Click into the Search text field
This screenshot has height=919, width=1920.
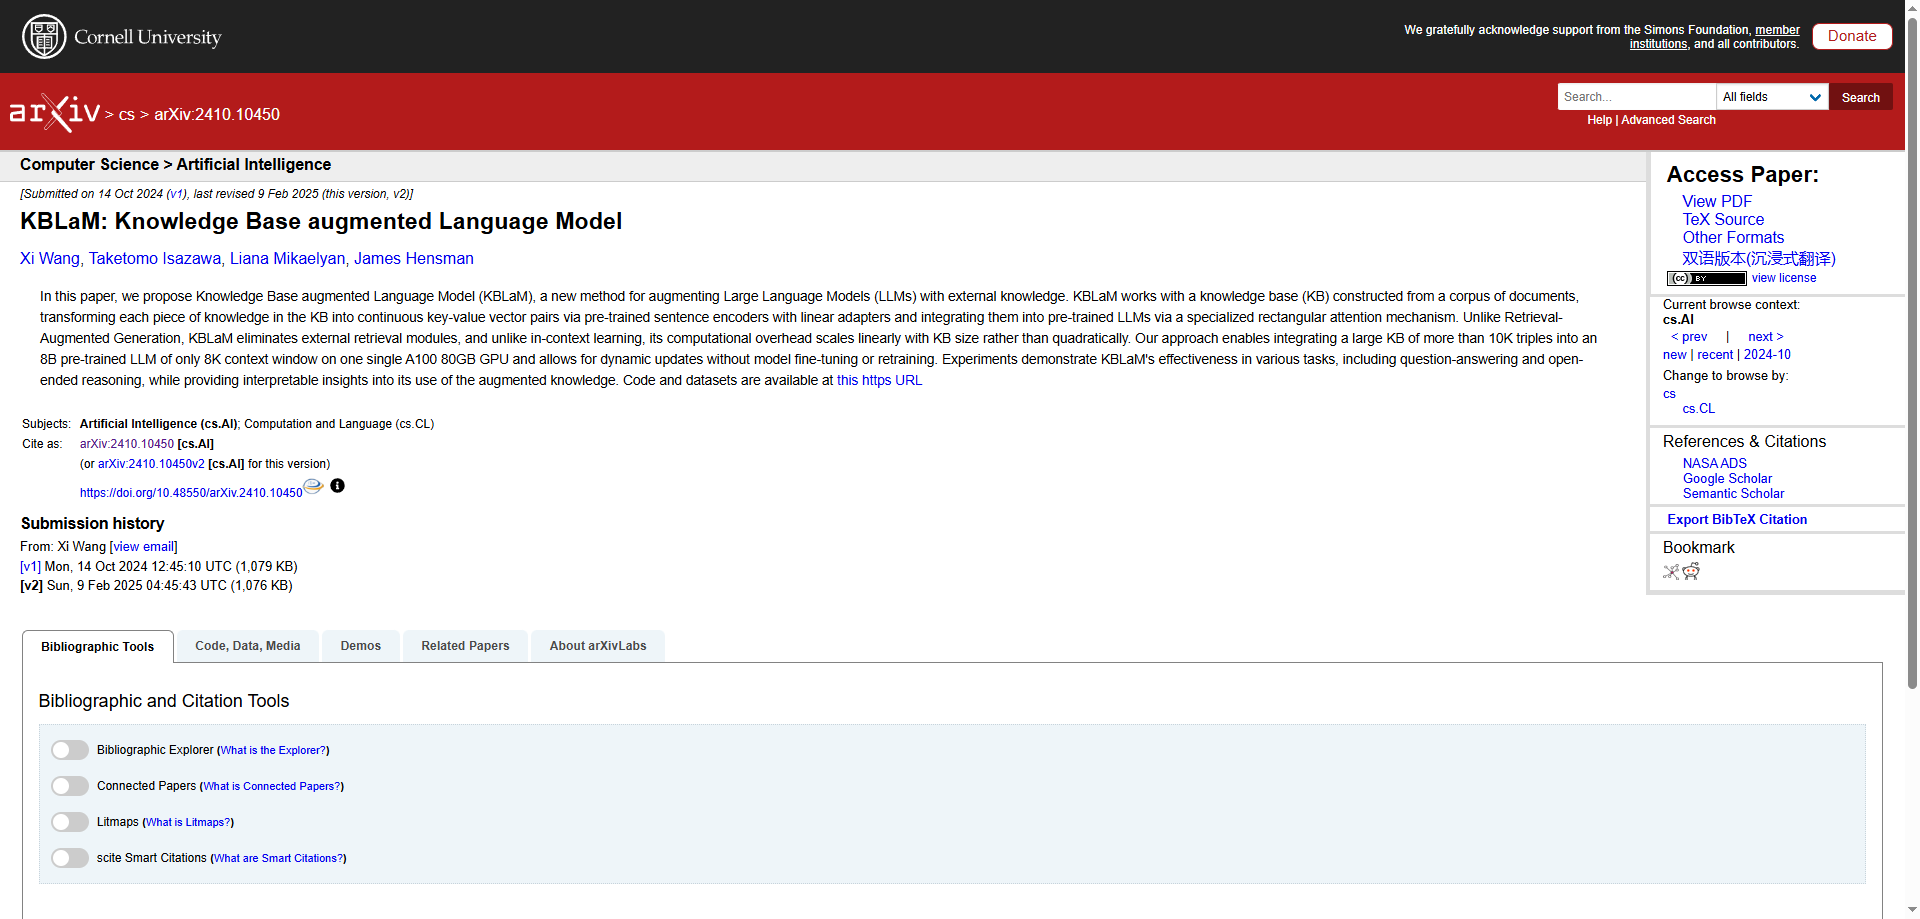coord(1636,97)
